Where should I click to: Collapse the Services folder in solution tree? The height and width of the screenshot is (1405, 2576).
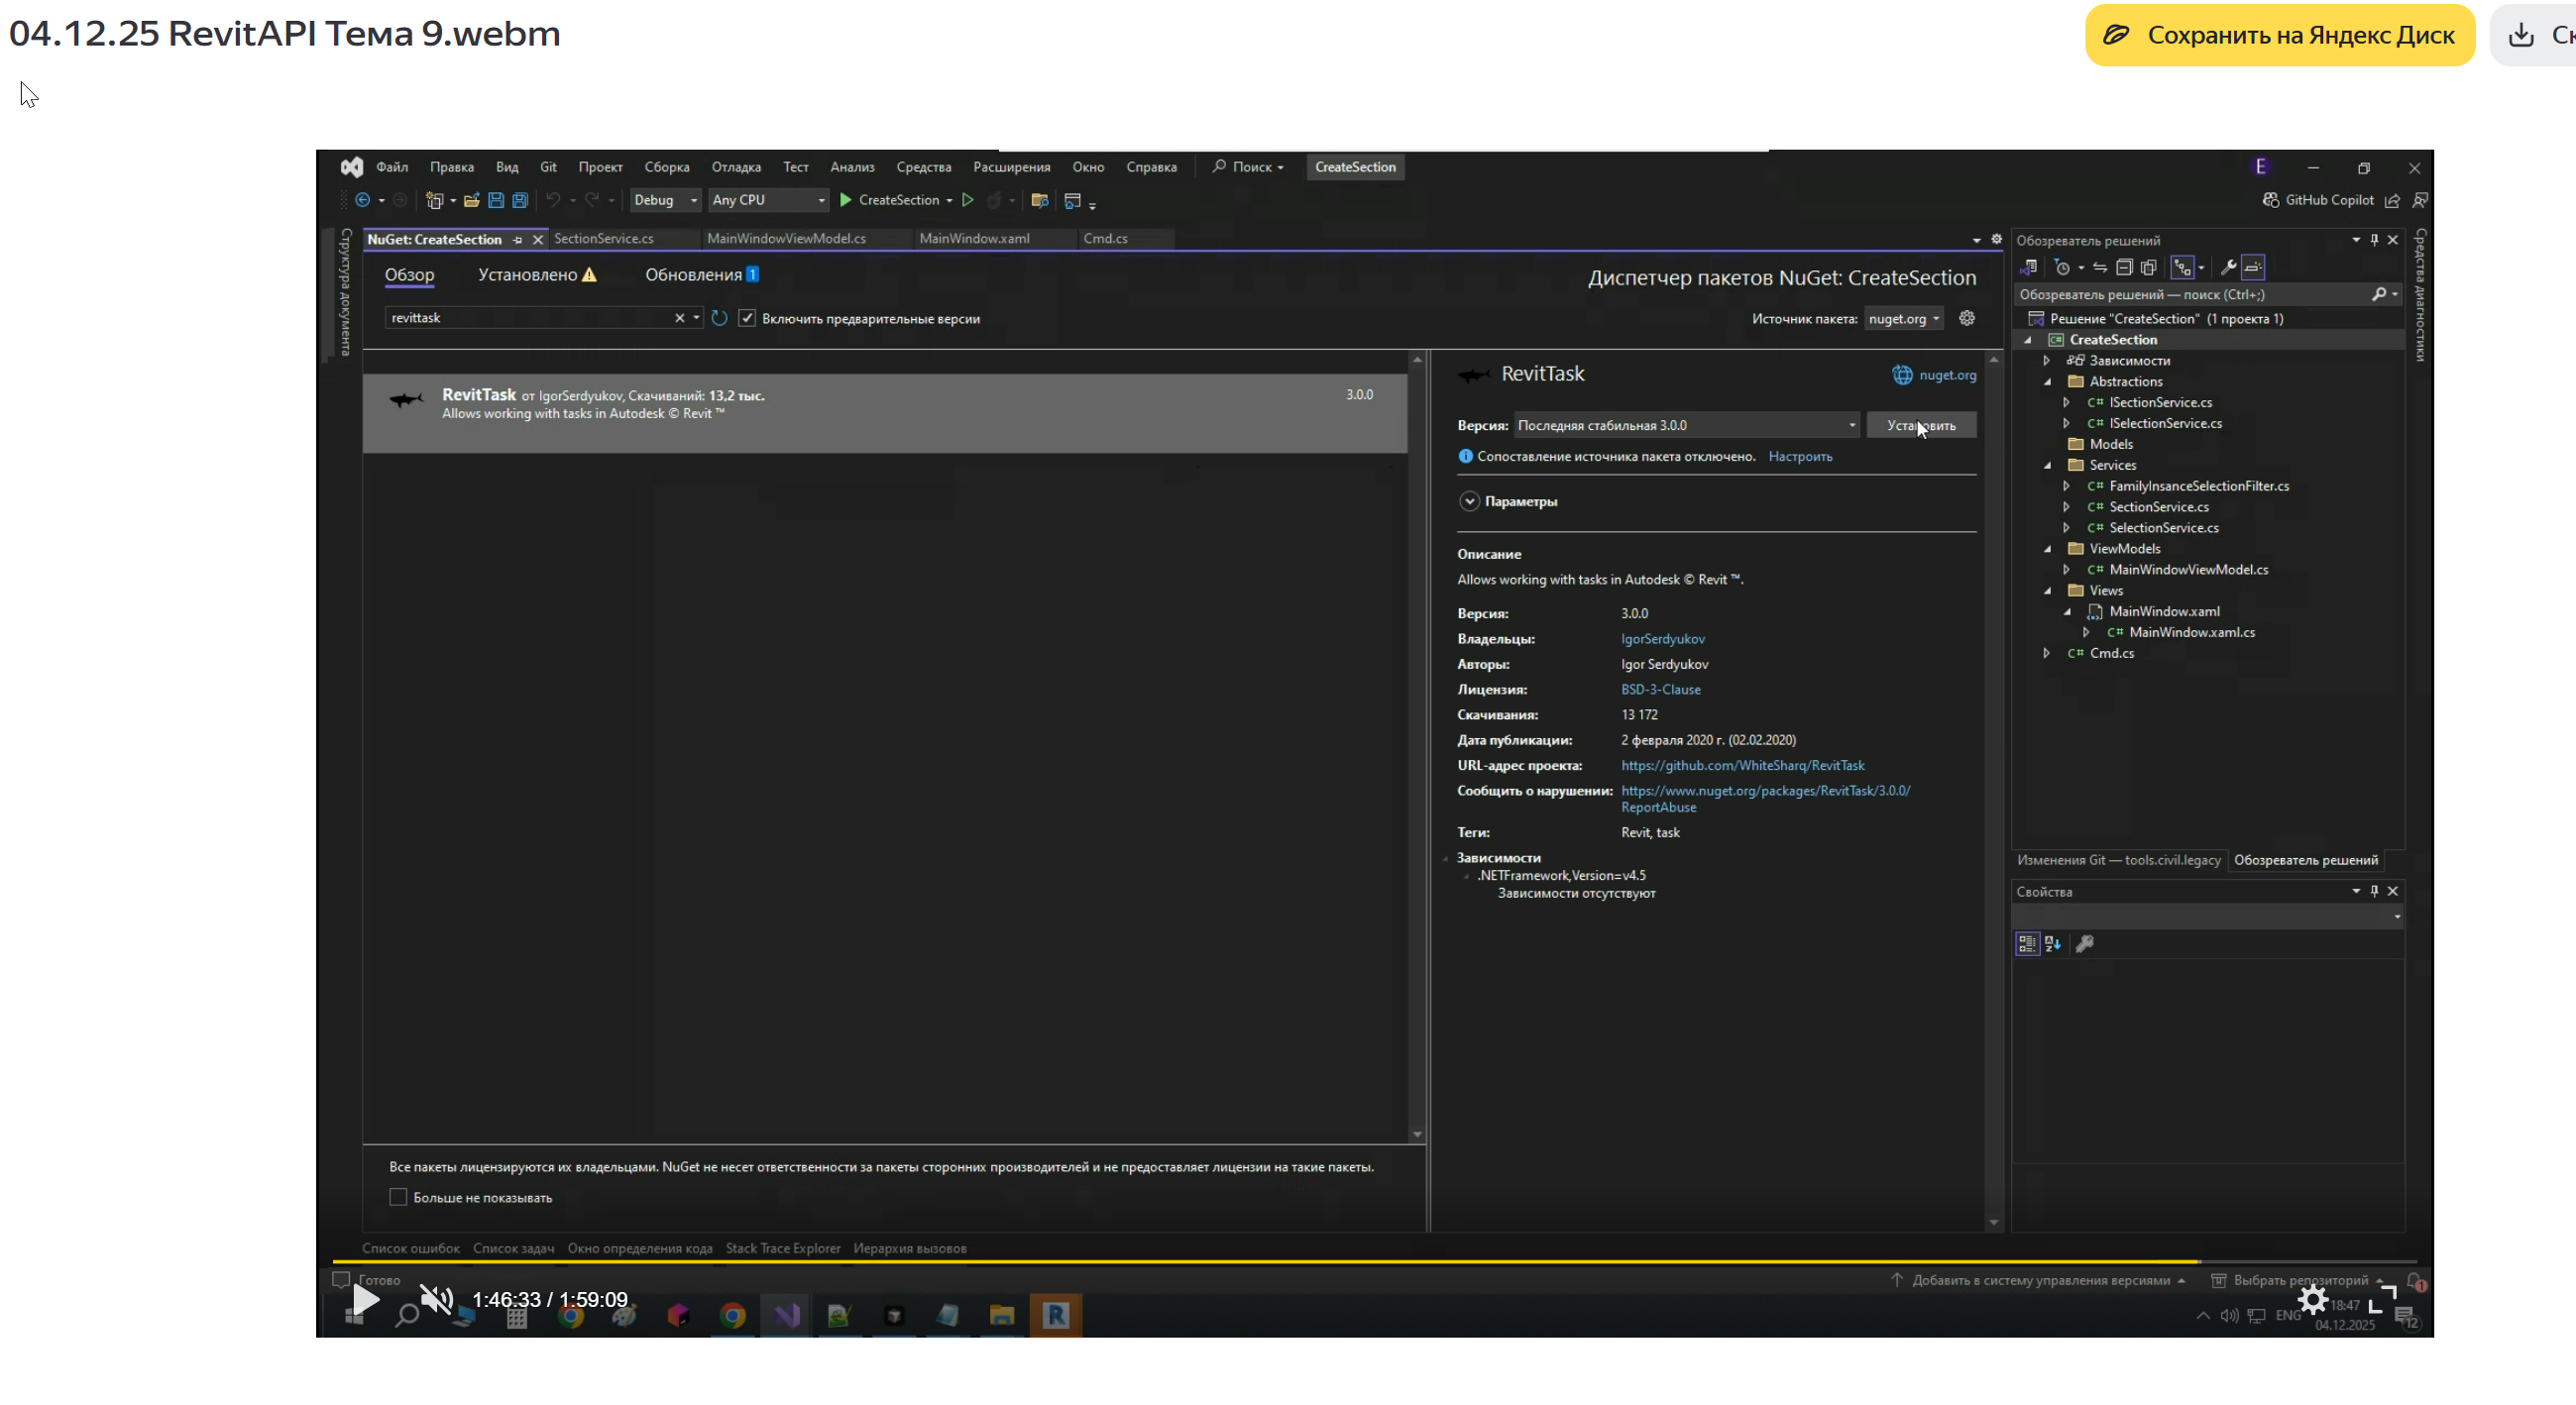point(2047,465)
